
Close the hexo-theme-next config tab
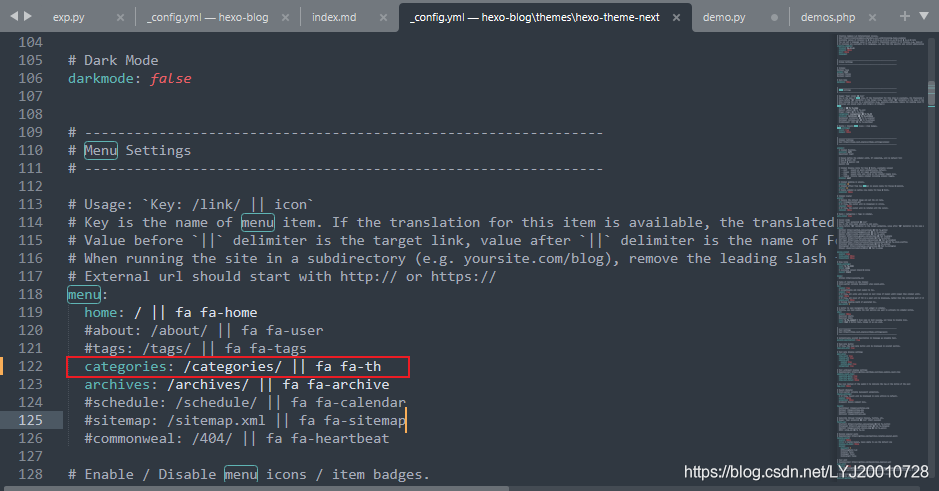(x=676, y=17)
